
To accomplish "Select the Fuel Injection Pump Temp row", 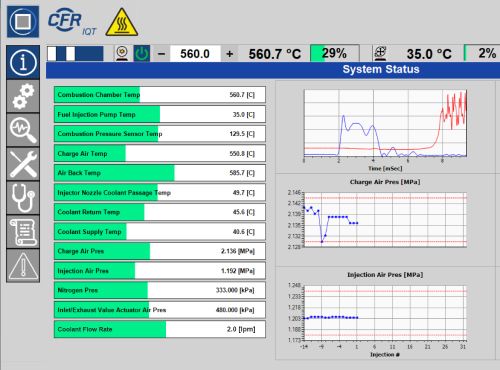I will tap(160, 114).
